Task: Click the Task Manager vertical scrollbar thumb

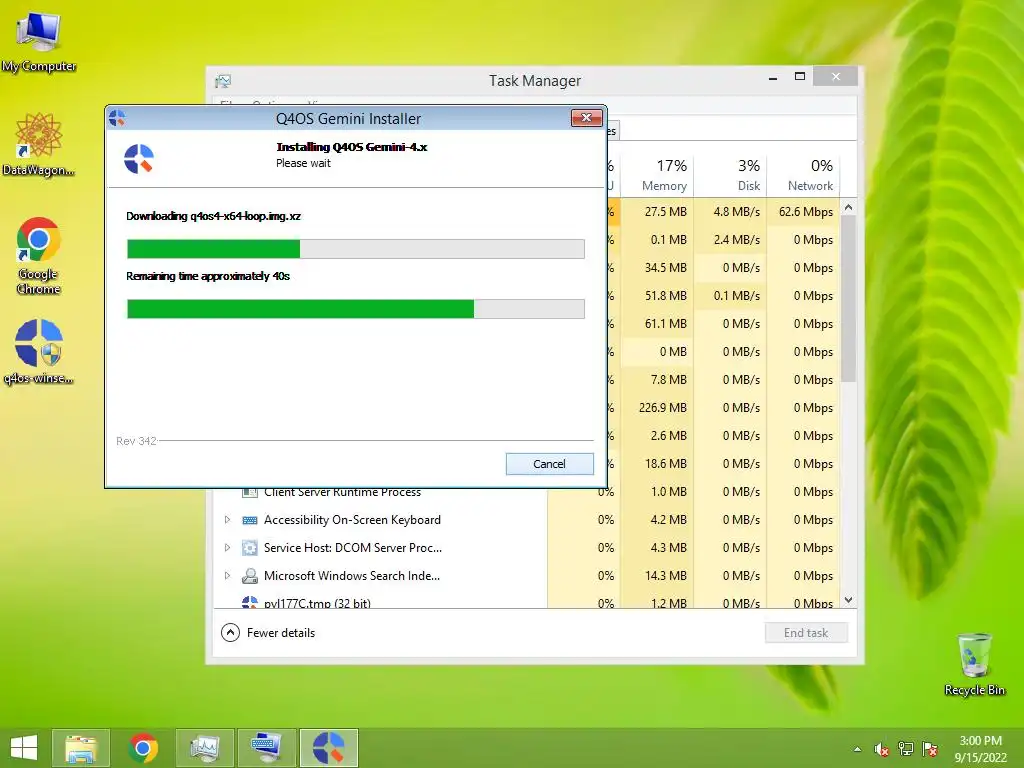Action: point(848,299)
